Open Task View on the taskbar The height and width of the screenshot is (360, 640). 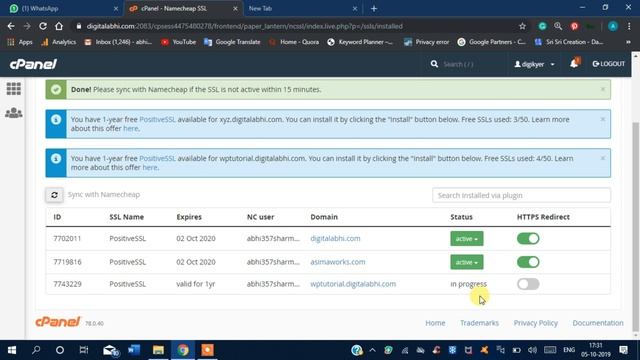point(84,350)
